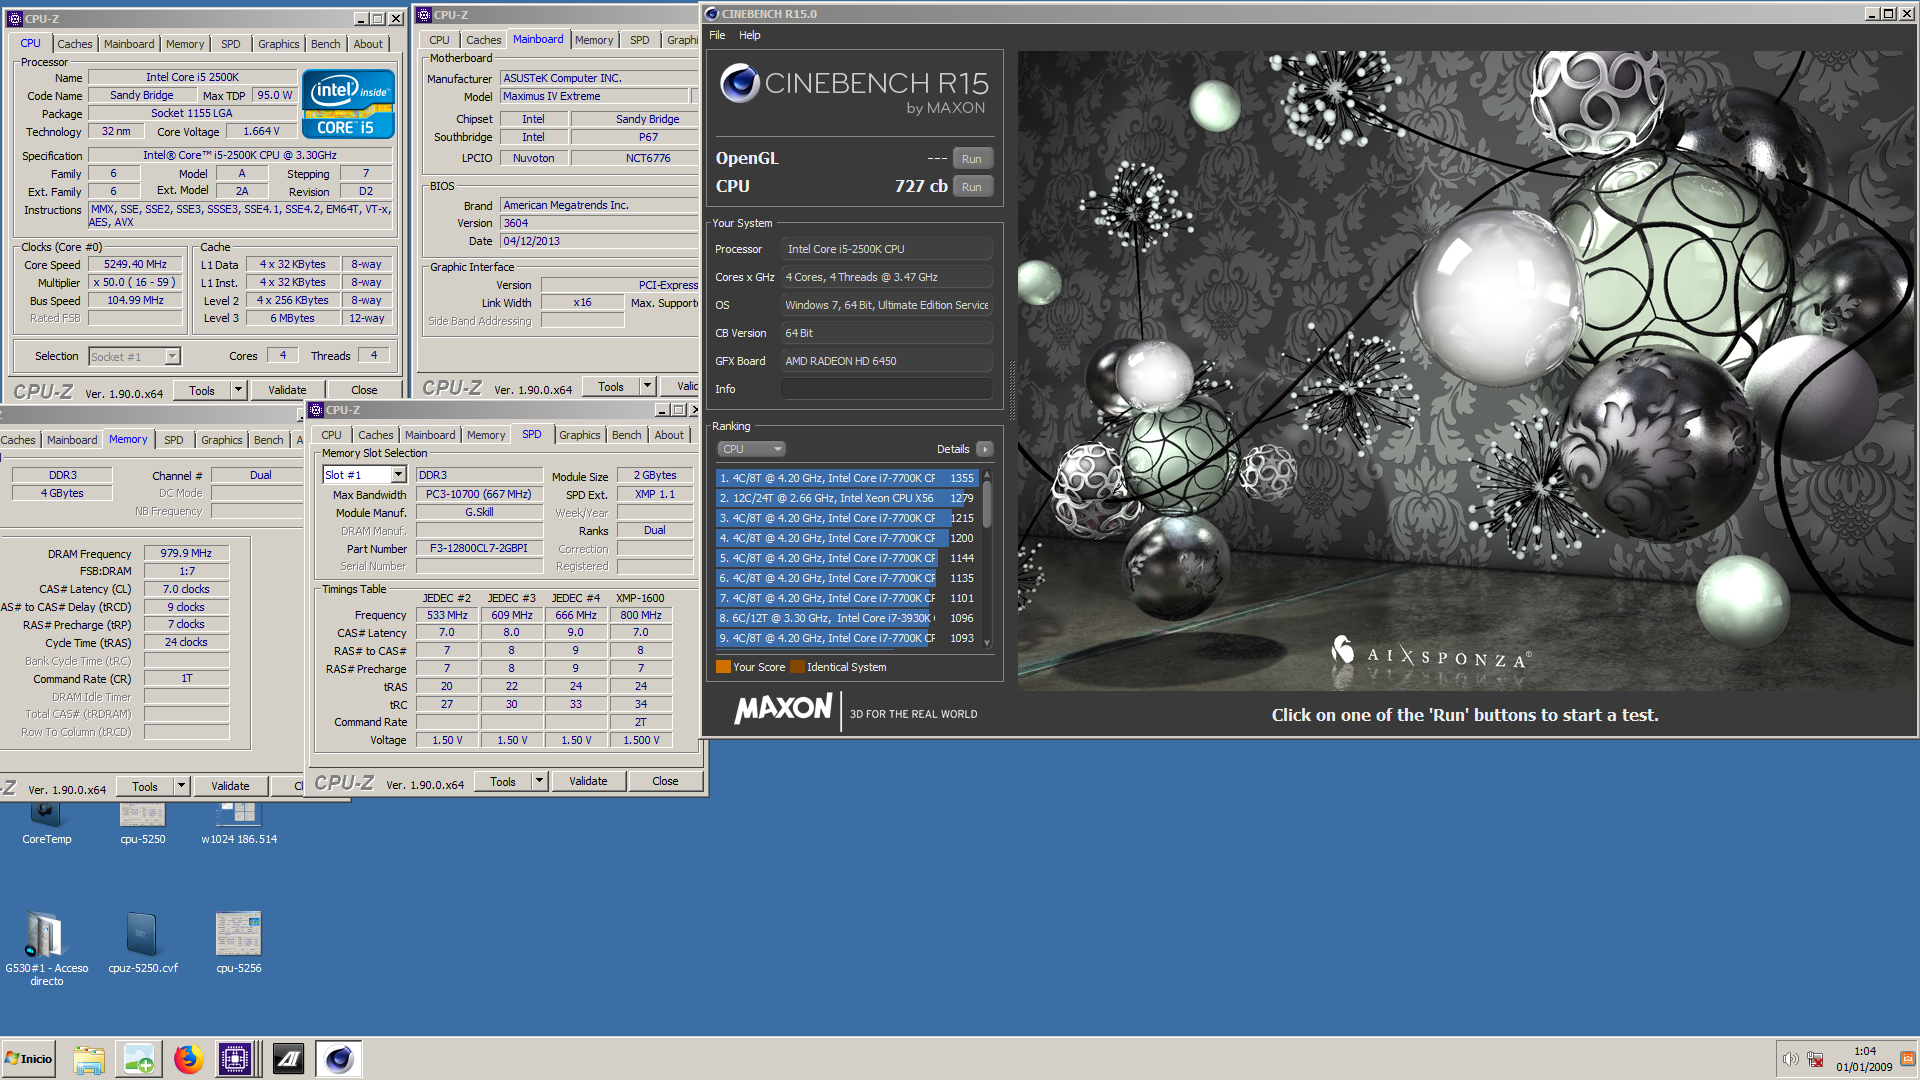Image resolution: width=1920 pixels, height=1080 pixels.
Task: Click the DRAM Frequency value 979.9 MHz
Action: pos(187,553)
